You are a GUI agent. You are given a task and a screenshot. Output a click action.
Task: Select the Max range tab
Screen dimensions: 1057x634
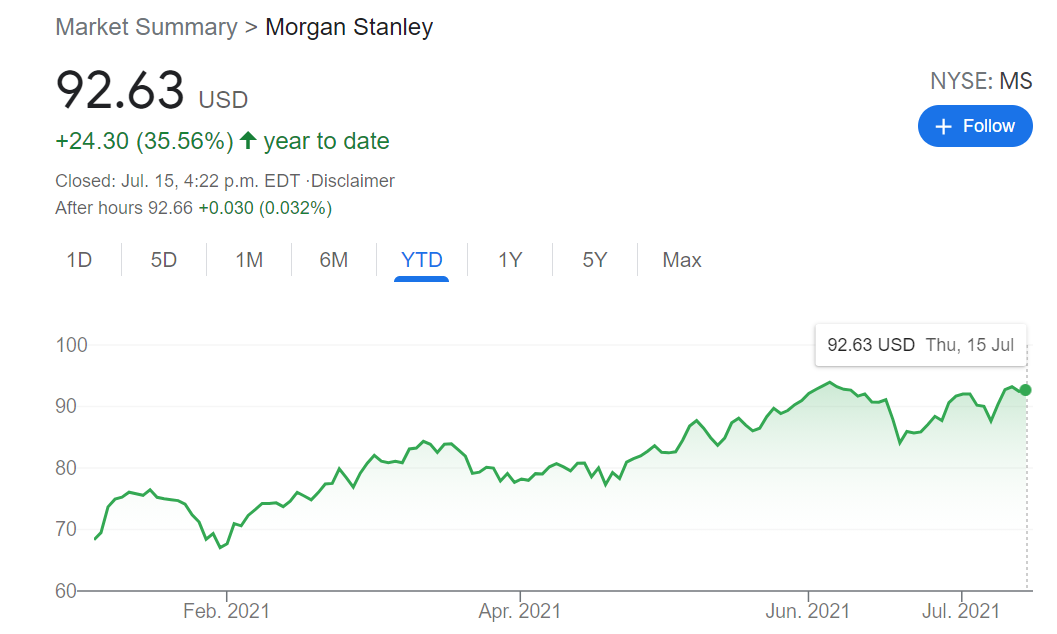coord(682,260)
